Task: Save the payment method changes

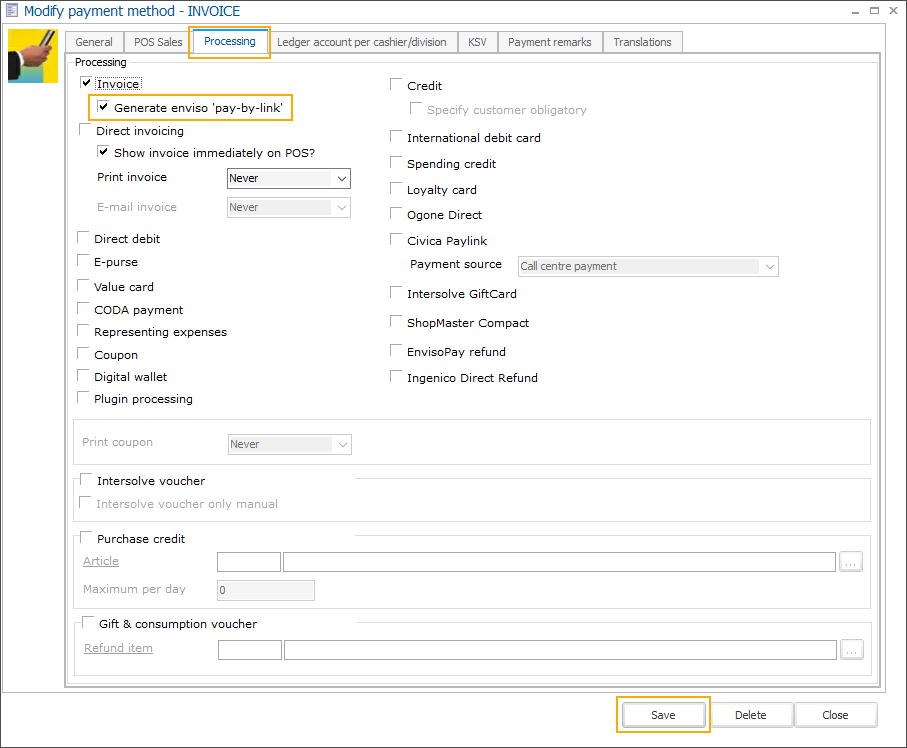Action: (662, 714)
